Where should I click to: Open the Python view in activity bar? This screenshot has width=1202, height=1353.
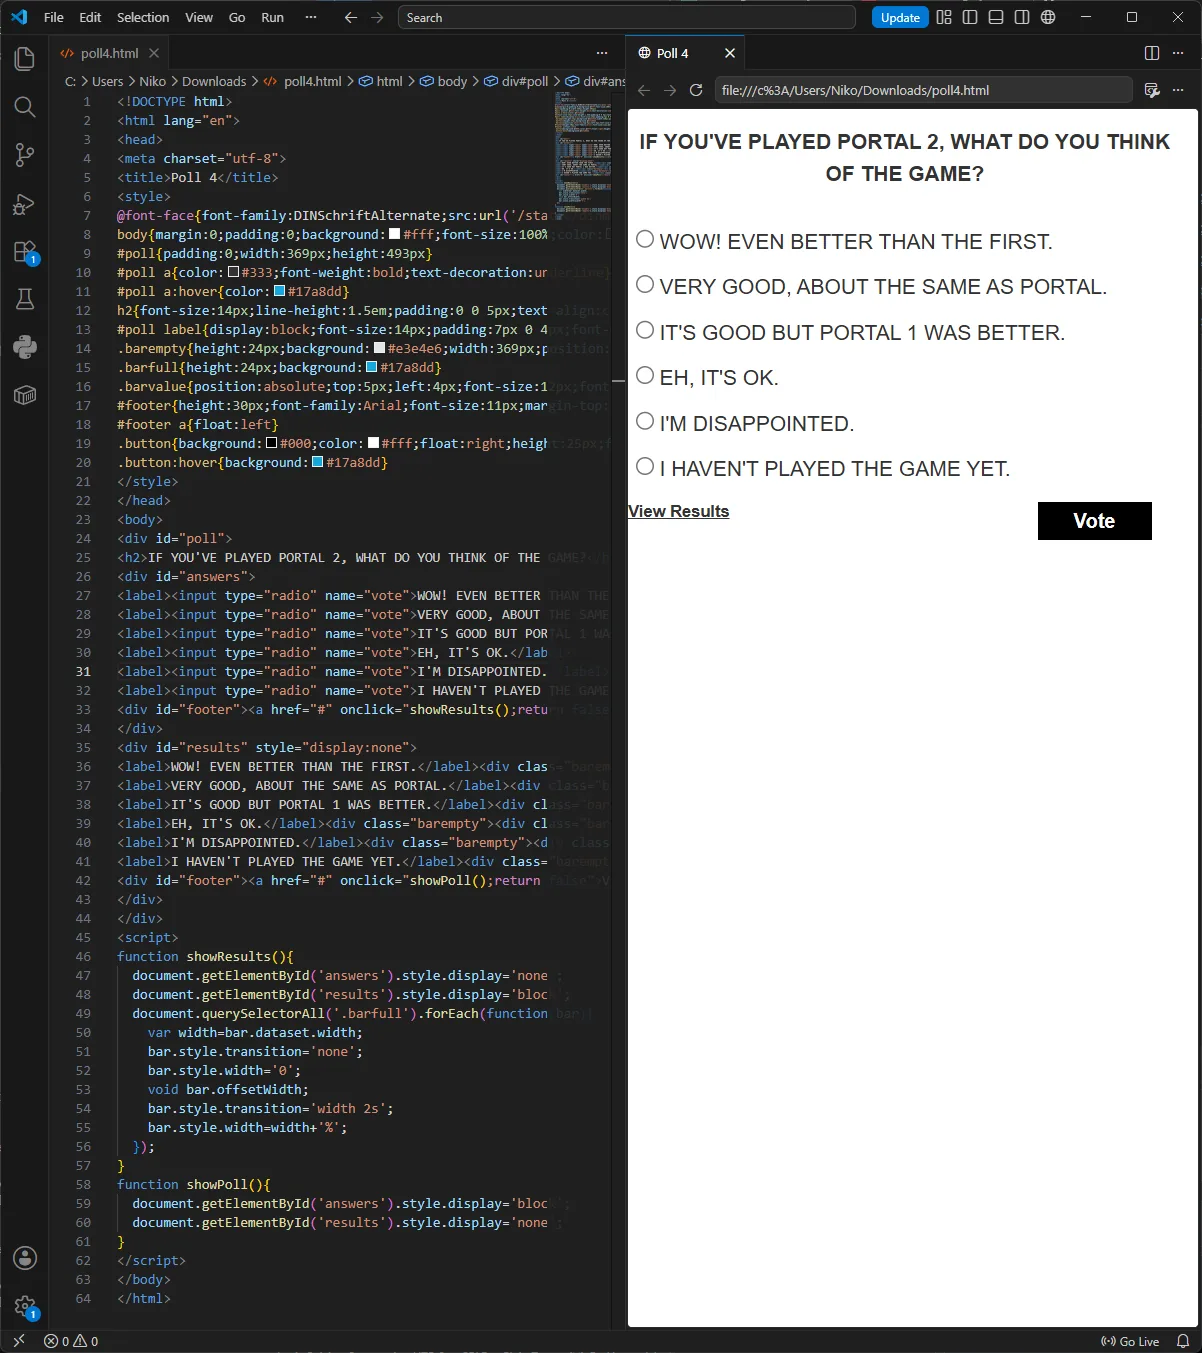25,347
